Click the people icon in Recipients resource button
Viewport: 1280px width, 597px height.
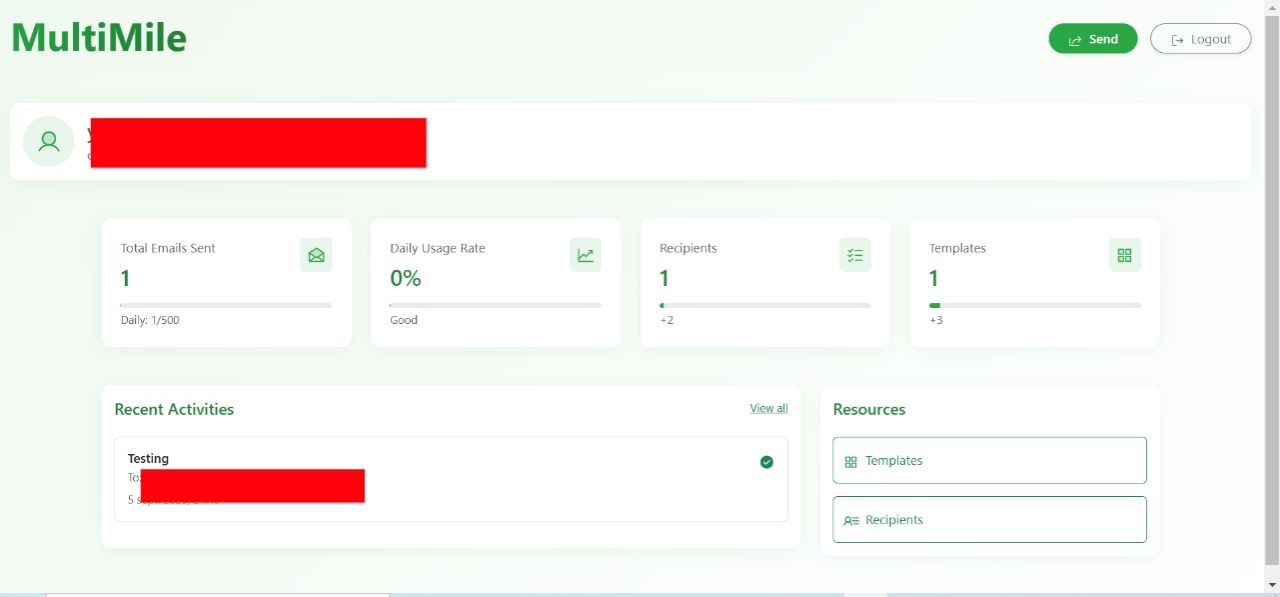pyautogui.click(x=851, y=520)
